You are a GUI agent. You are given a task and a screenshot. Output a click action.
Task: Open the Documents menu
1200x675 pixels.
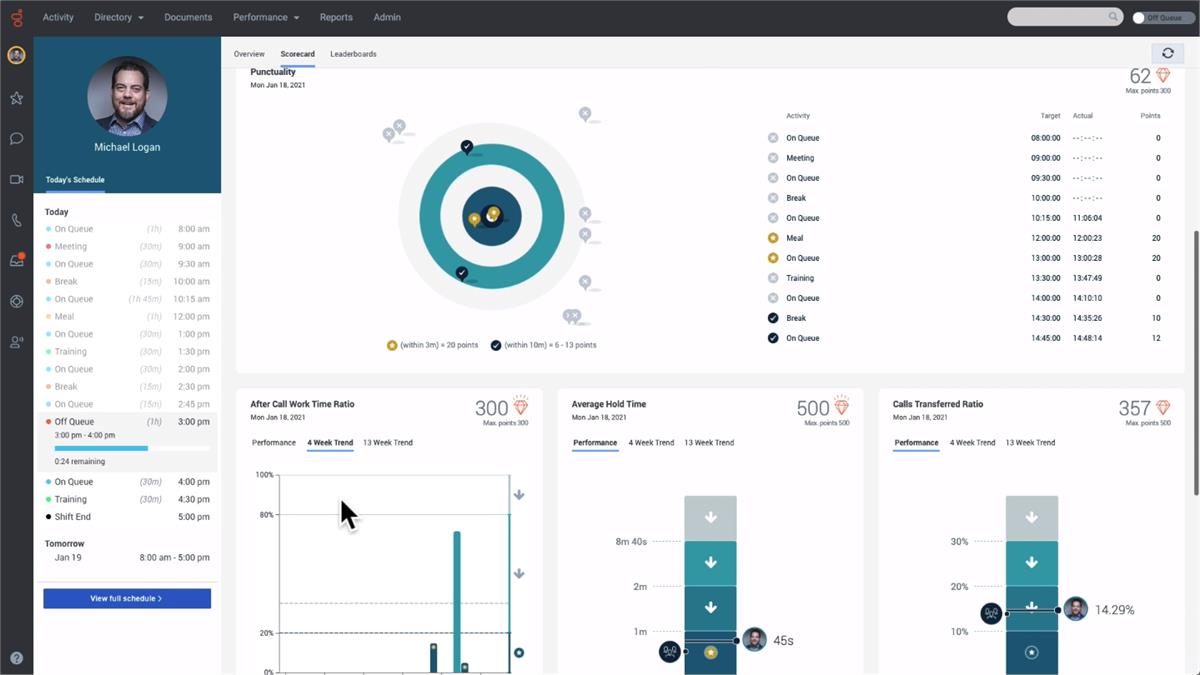(x=188, y=17)
